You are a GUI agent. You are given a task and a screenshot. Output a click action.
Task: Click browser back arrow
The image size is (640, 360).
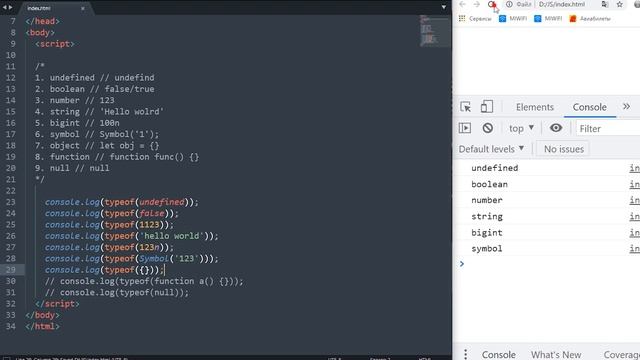click(x=462, y=4)
